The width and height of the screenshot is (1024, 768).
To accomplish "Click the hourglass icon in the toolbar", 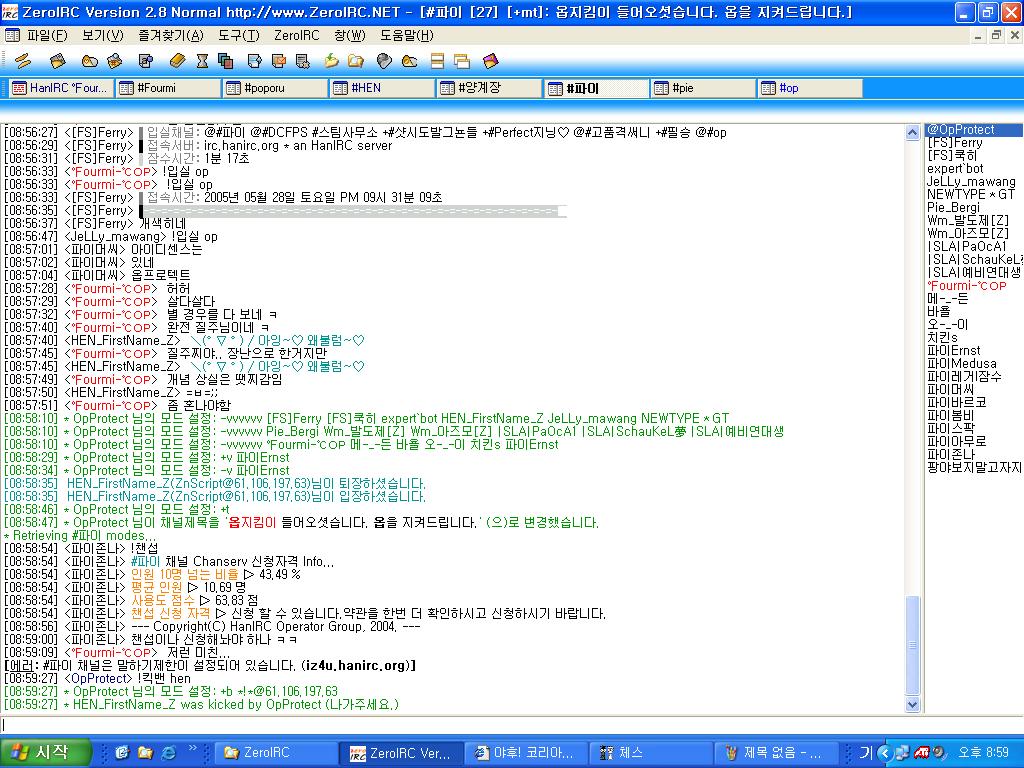I will click(x=202, y=61).
